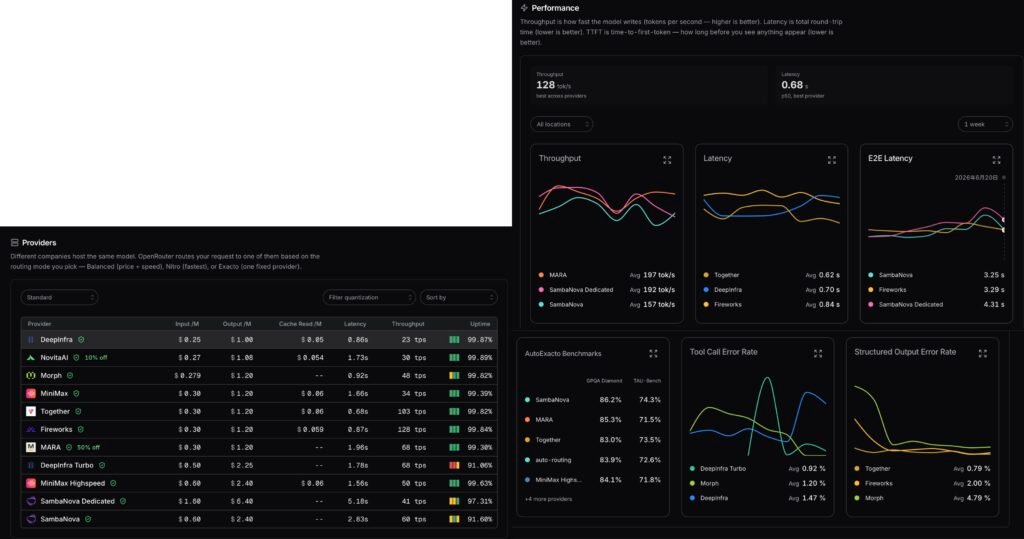
Task: Sort table by Provider column header
Action: click(39, 324)
